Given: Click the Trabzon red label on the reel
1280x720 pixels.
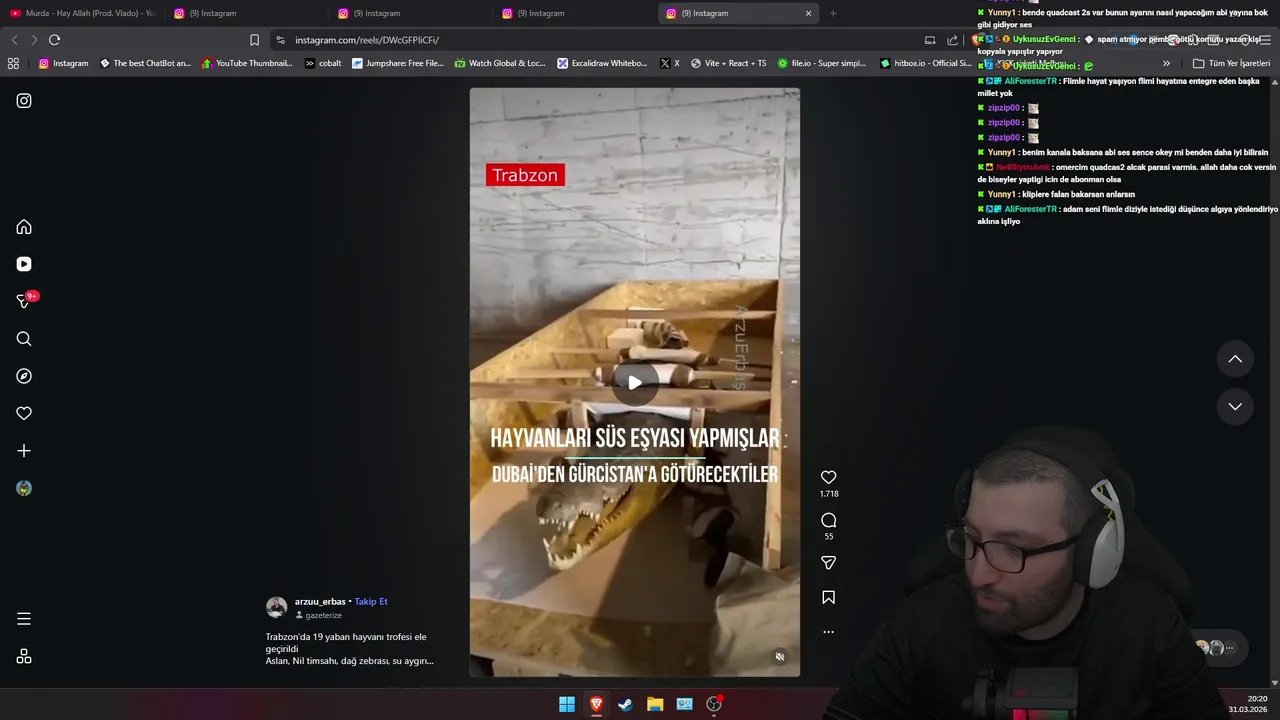Looking at the screenshot, I should click(525, 175).
